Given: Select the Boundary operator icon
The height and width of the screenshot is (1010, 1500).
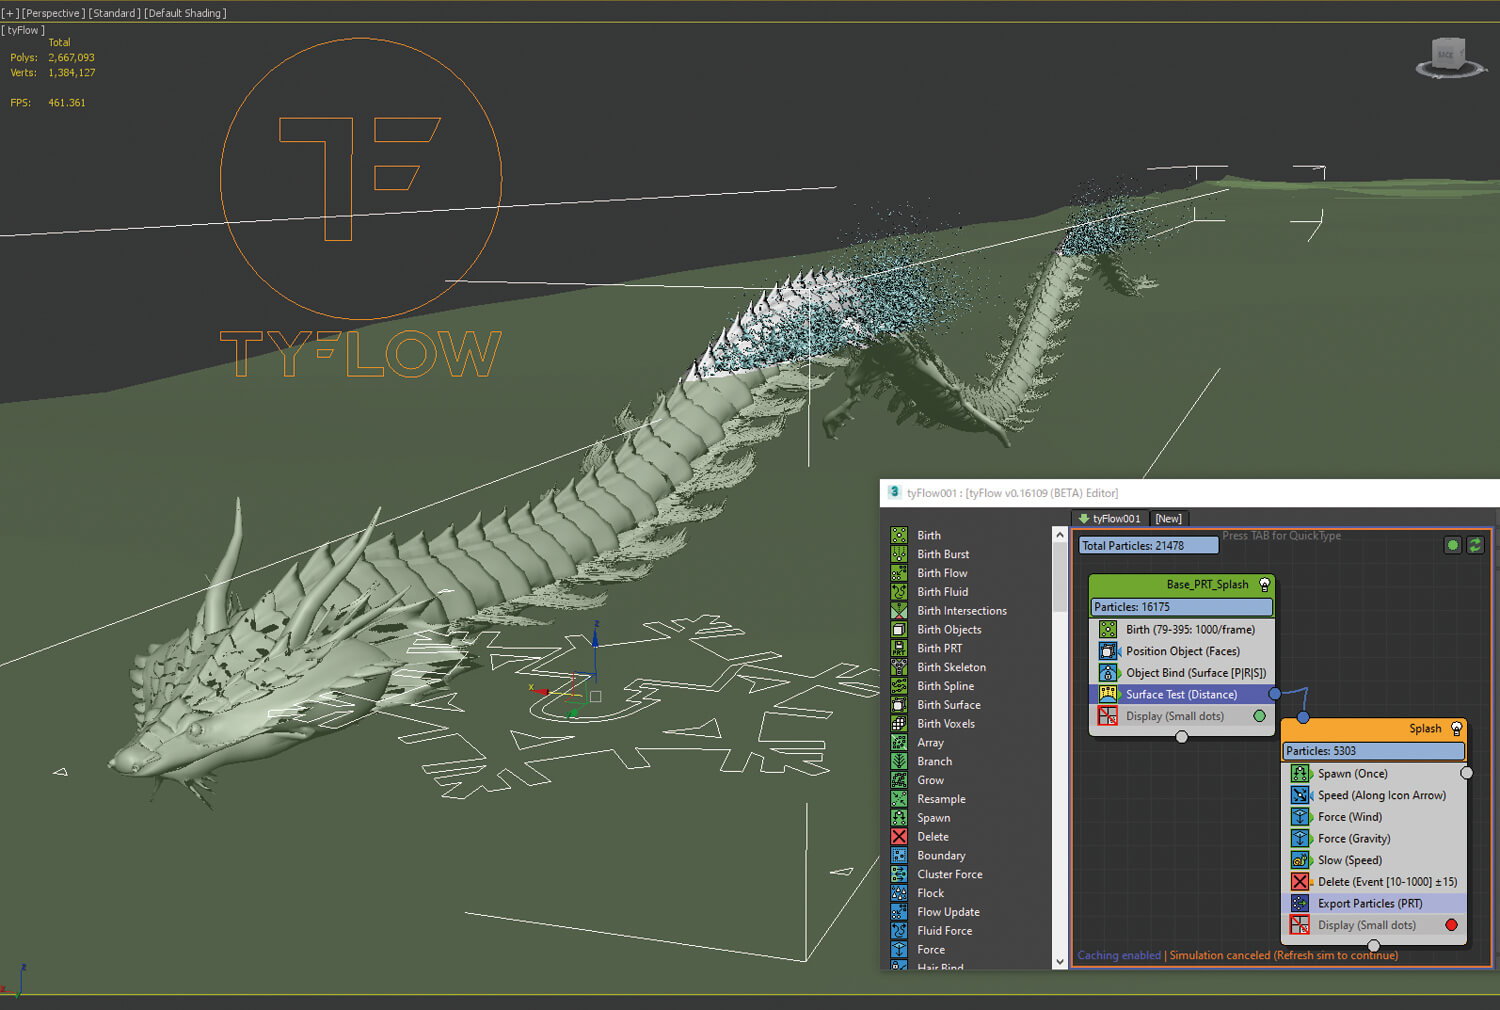Looking at the screenshot, I should pos(899,856).
